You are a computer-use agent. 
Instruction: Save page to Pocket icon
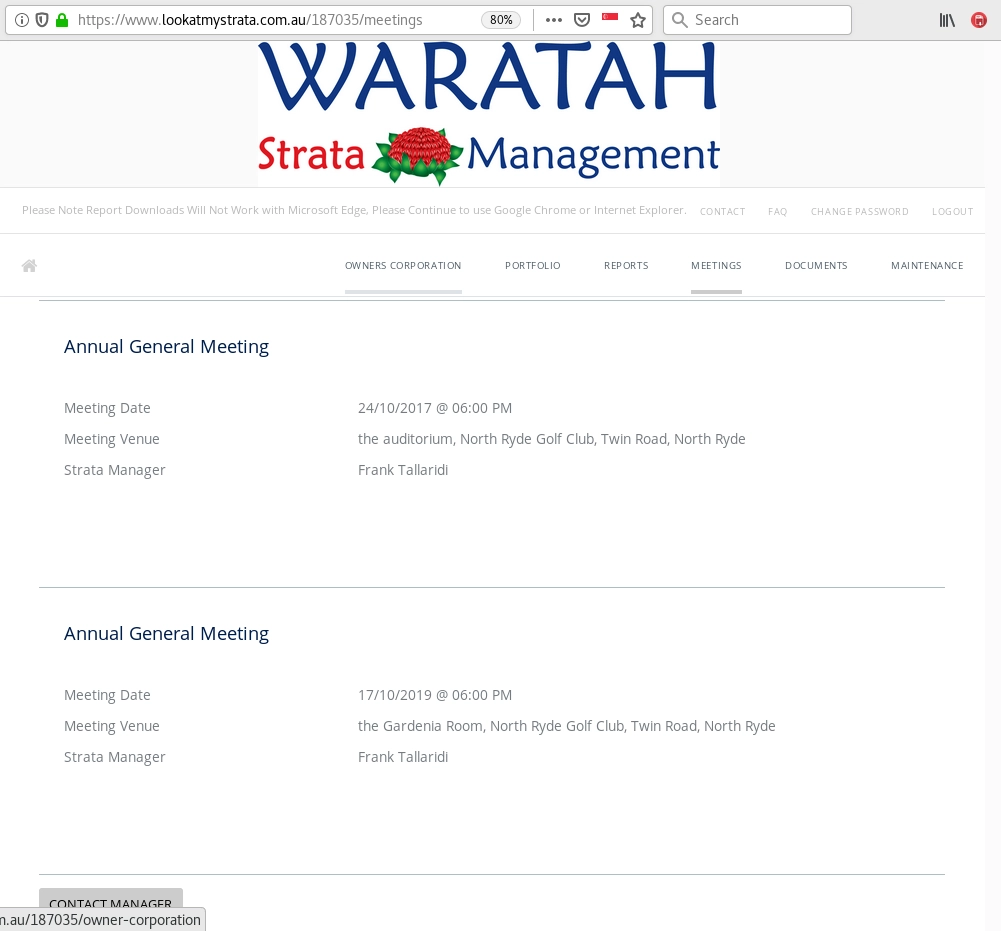coord(582,20)
